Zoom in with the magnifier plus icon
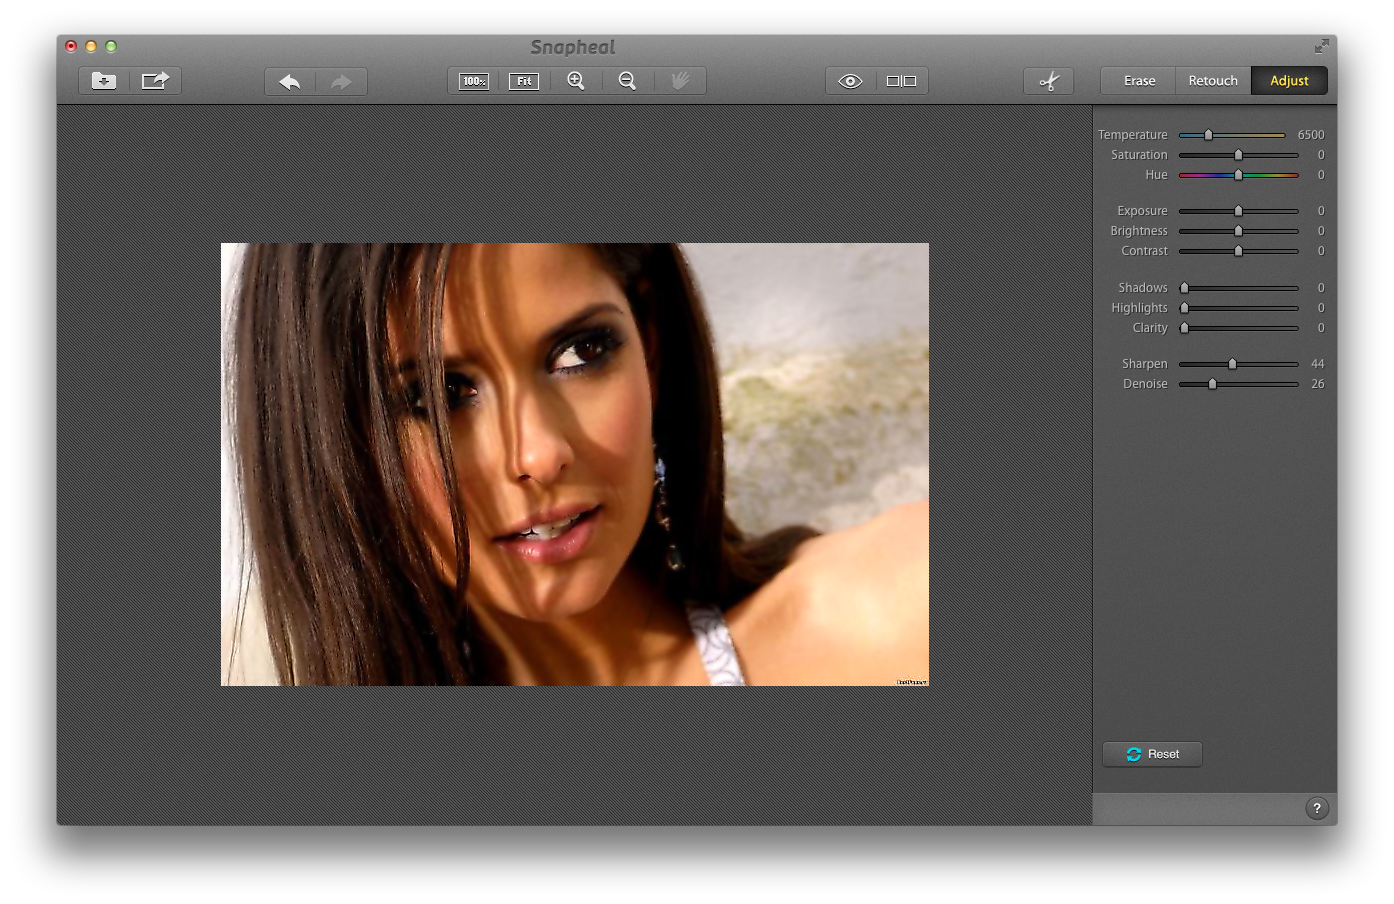The height and width of the screenshot is (904, 1394). coord(576,81)
